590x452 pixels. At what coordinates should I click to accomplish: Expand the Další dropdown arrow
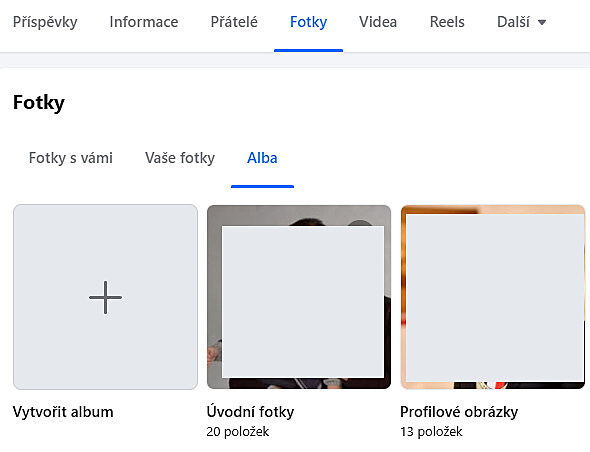tap(542, 23)
